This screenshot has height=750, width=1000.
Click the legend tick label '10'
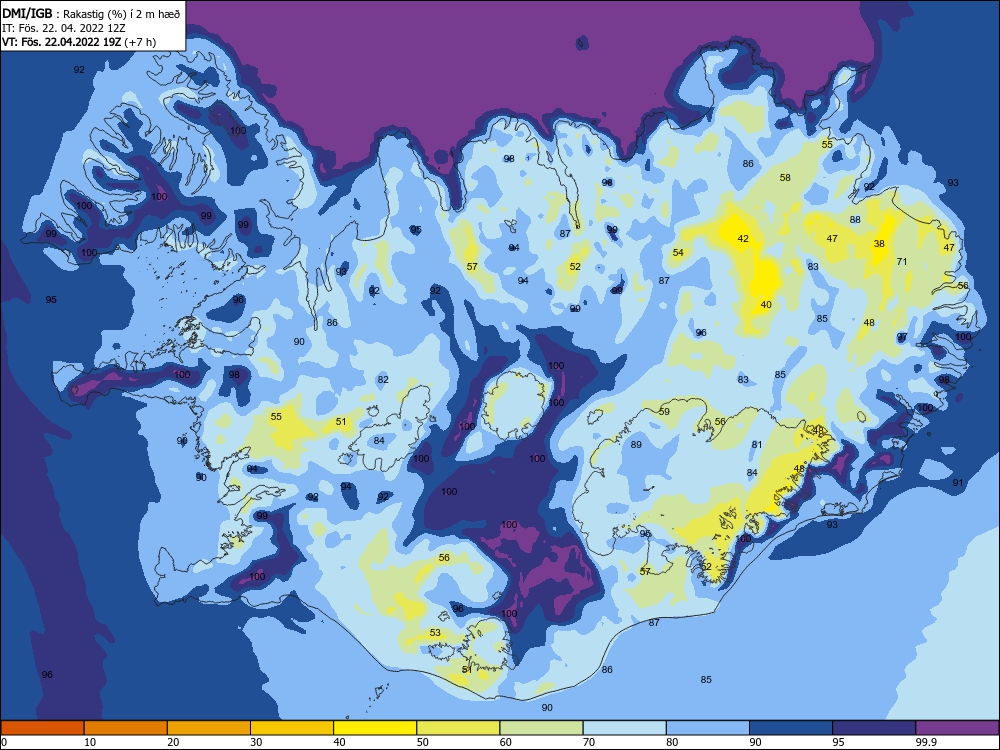coord(90,742)
